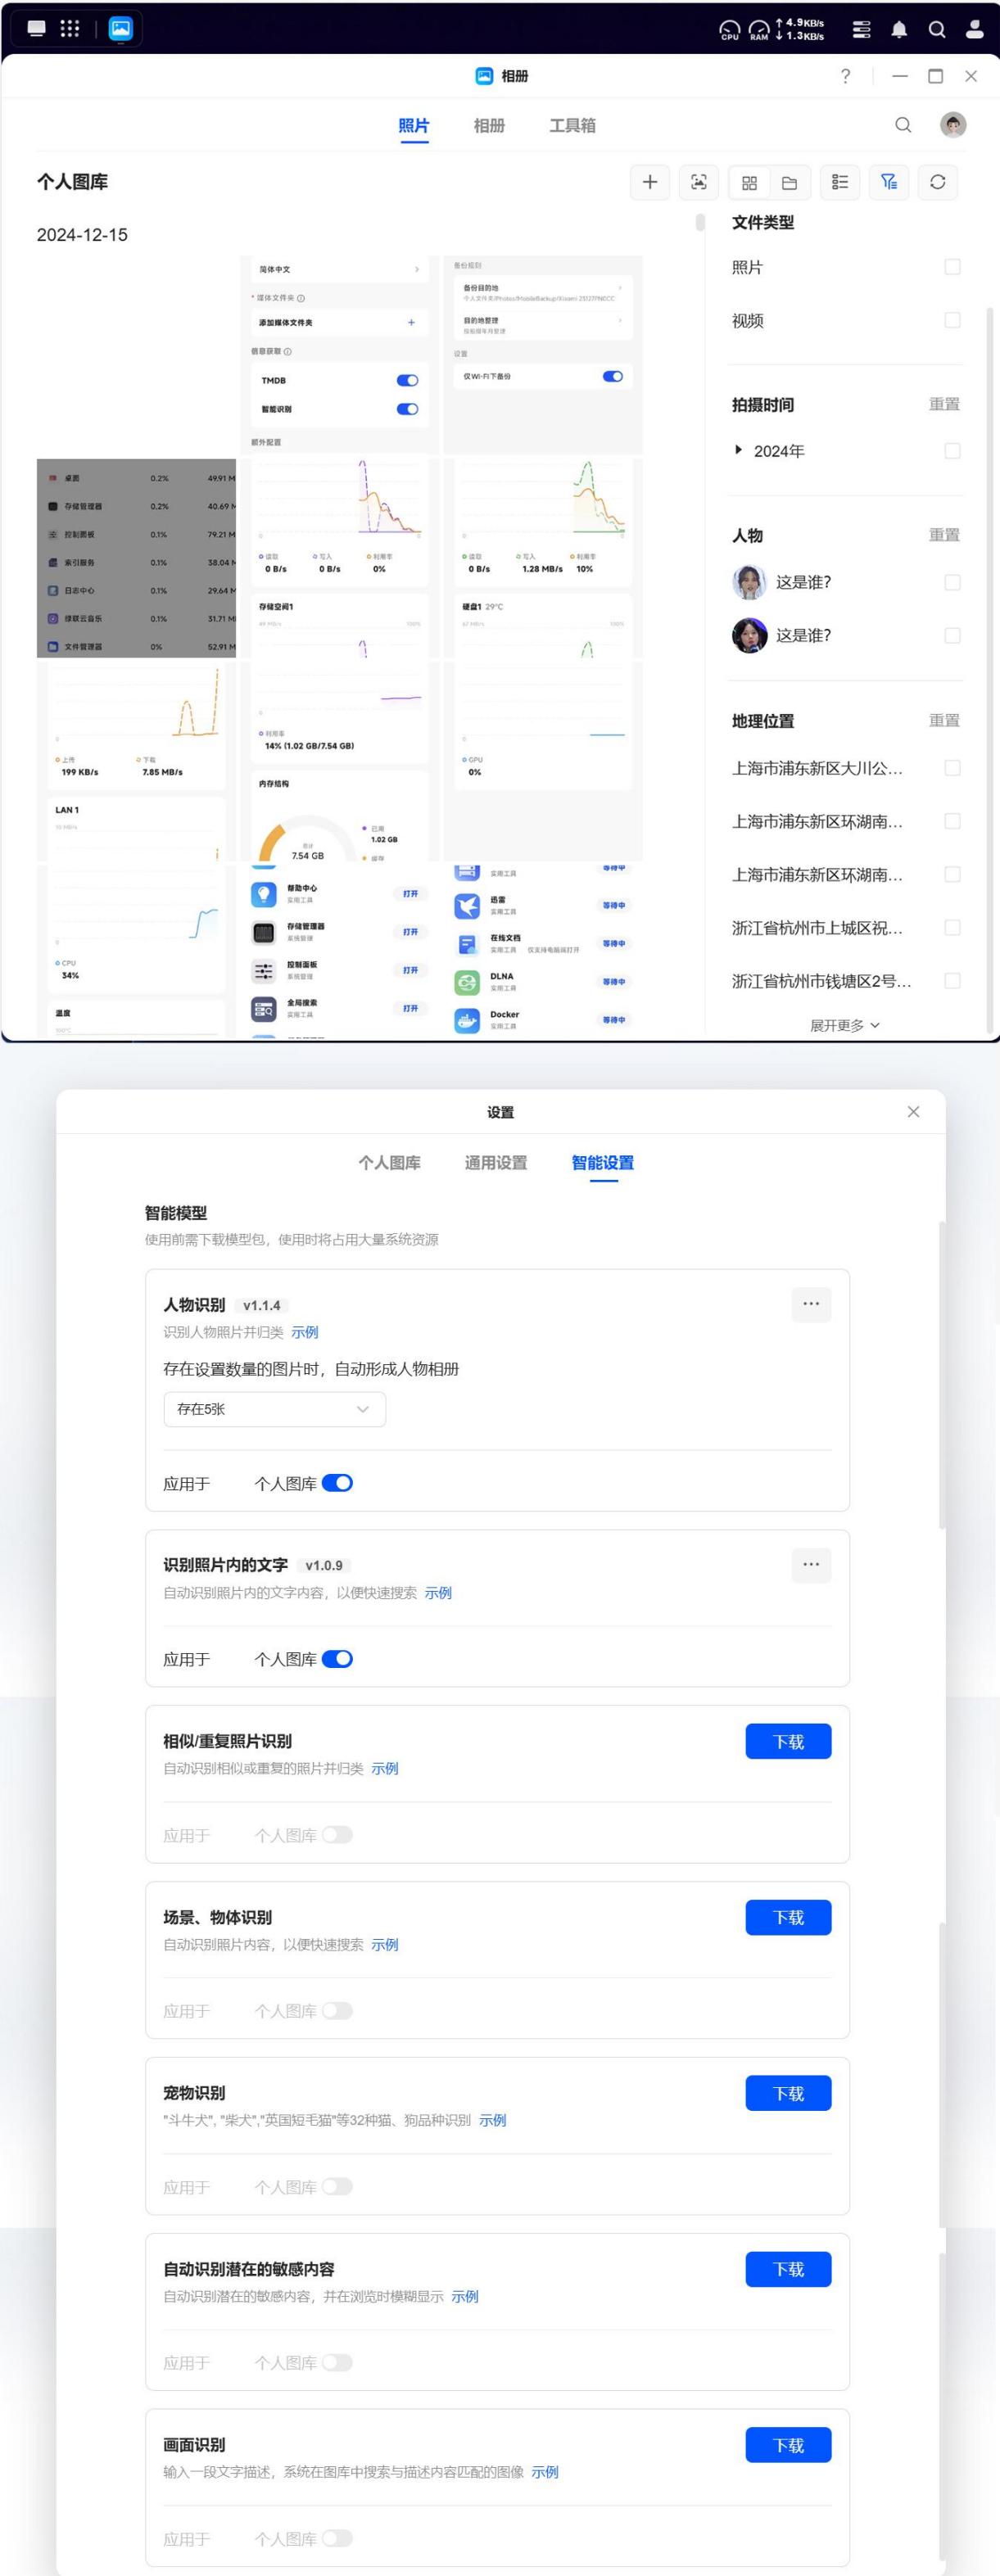Open the 宠物识别 示例 link
The image size is (1000, 2576).
[x=493, y=2120]
